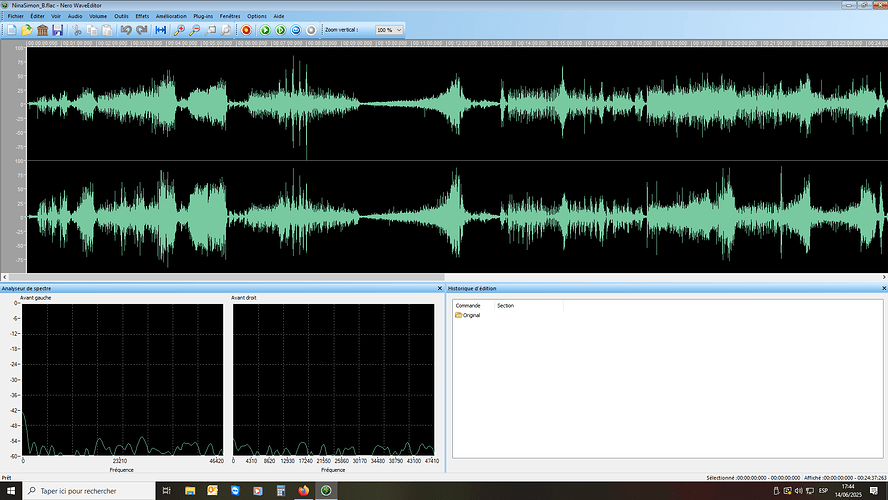Open the Fichier menu
Image resolution: width=888 pixels, height=500 pixels.
click(x=15, y=16)
